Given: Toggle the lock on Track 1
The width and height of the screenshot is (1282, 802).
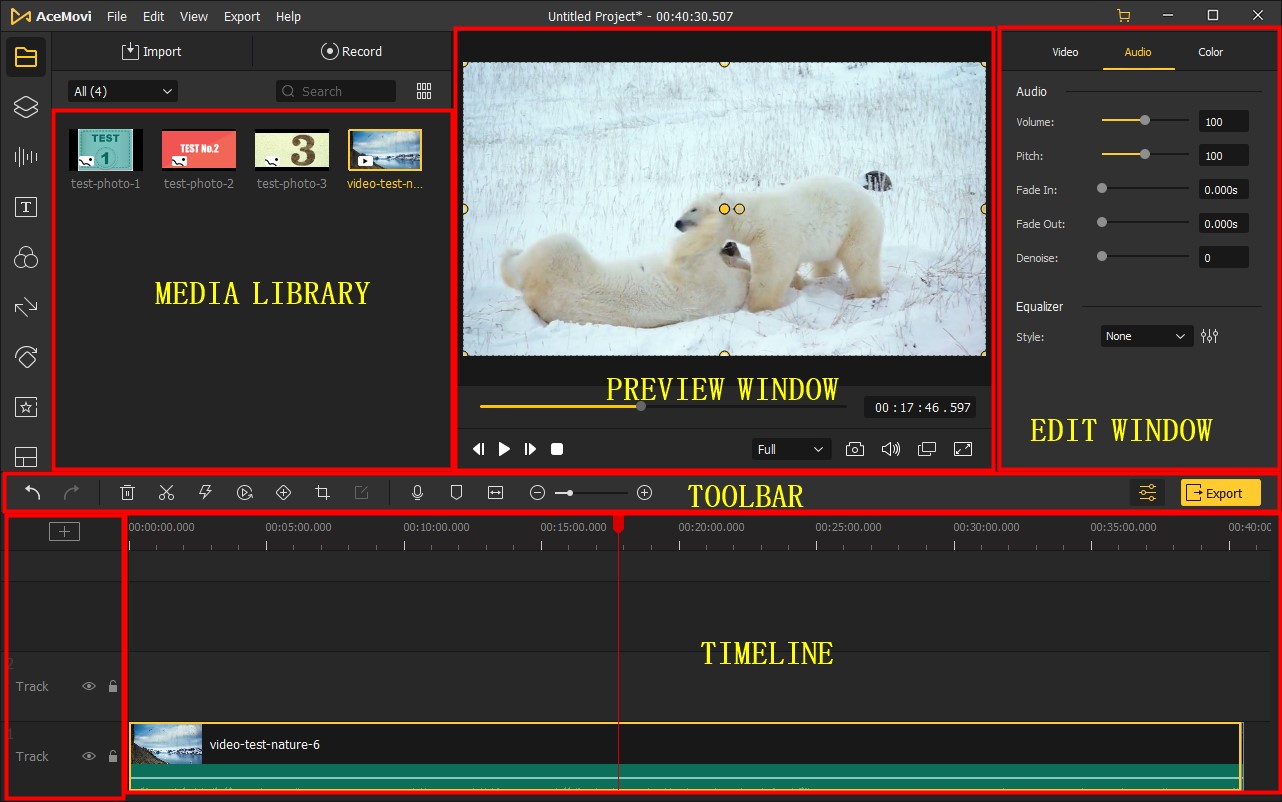Looking at the screenshot, I should (113, 757).
